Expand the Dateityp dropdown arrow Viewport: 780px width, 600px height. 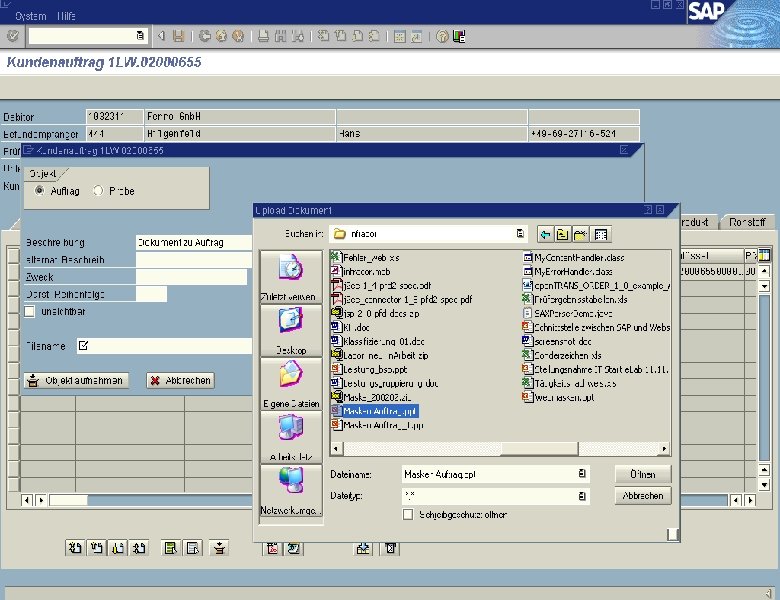click(582, 496)
